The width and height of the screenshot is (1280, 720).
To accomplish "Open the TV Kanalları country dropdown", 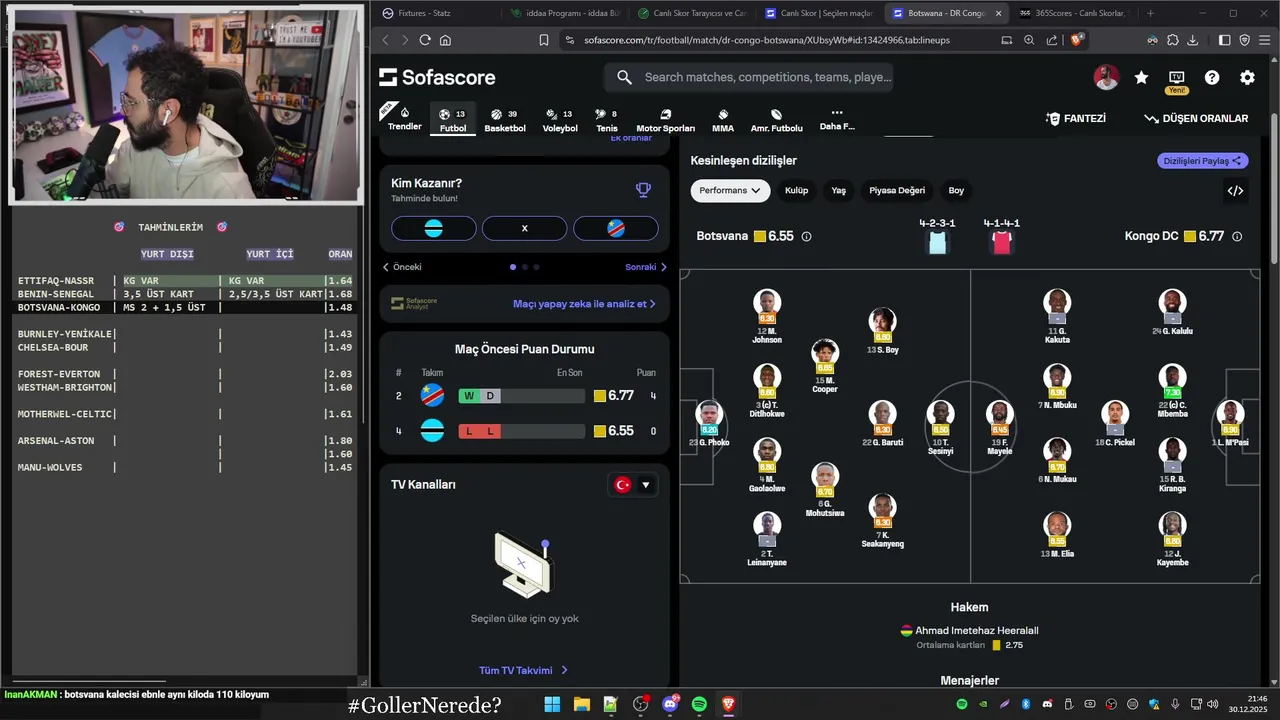I will click(632, 485).
